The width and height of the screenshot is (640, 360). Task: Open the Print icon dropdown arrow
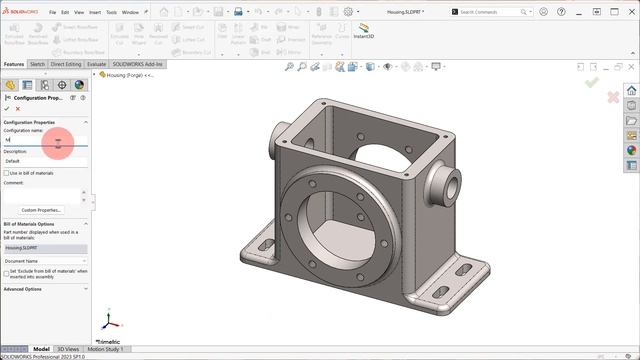(x=248, y=12)
